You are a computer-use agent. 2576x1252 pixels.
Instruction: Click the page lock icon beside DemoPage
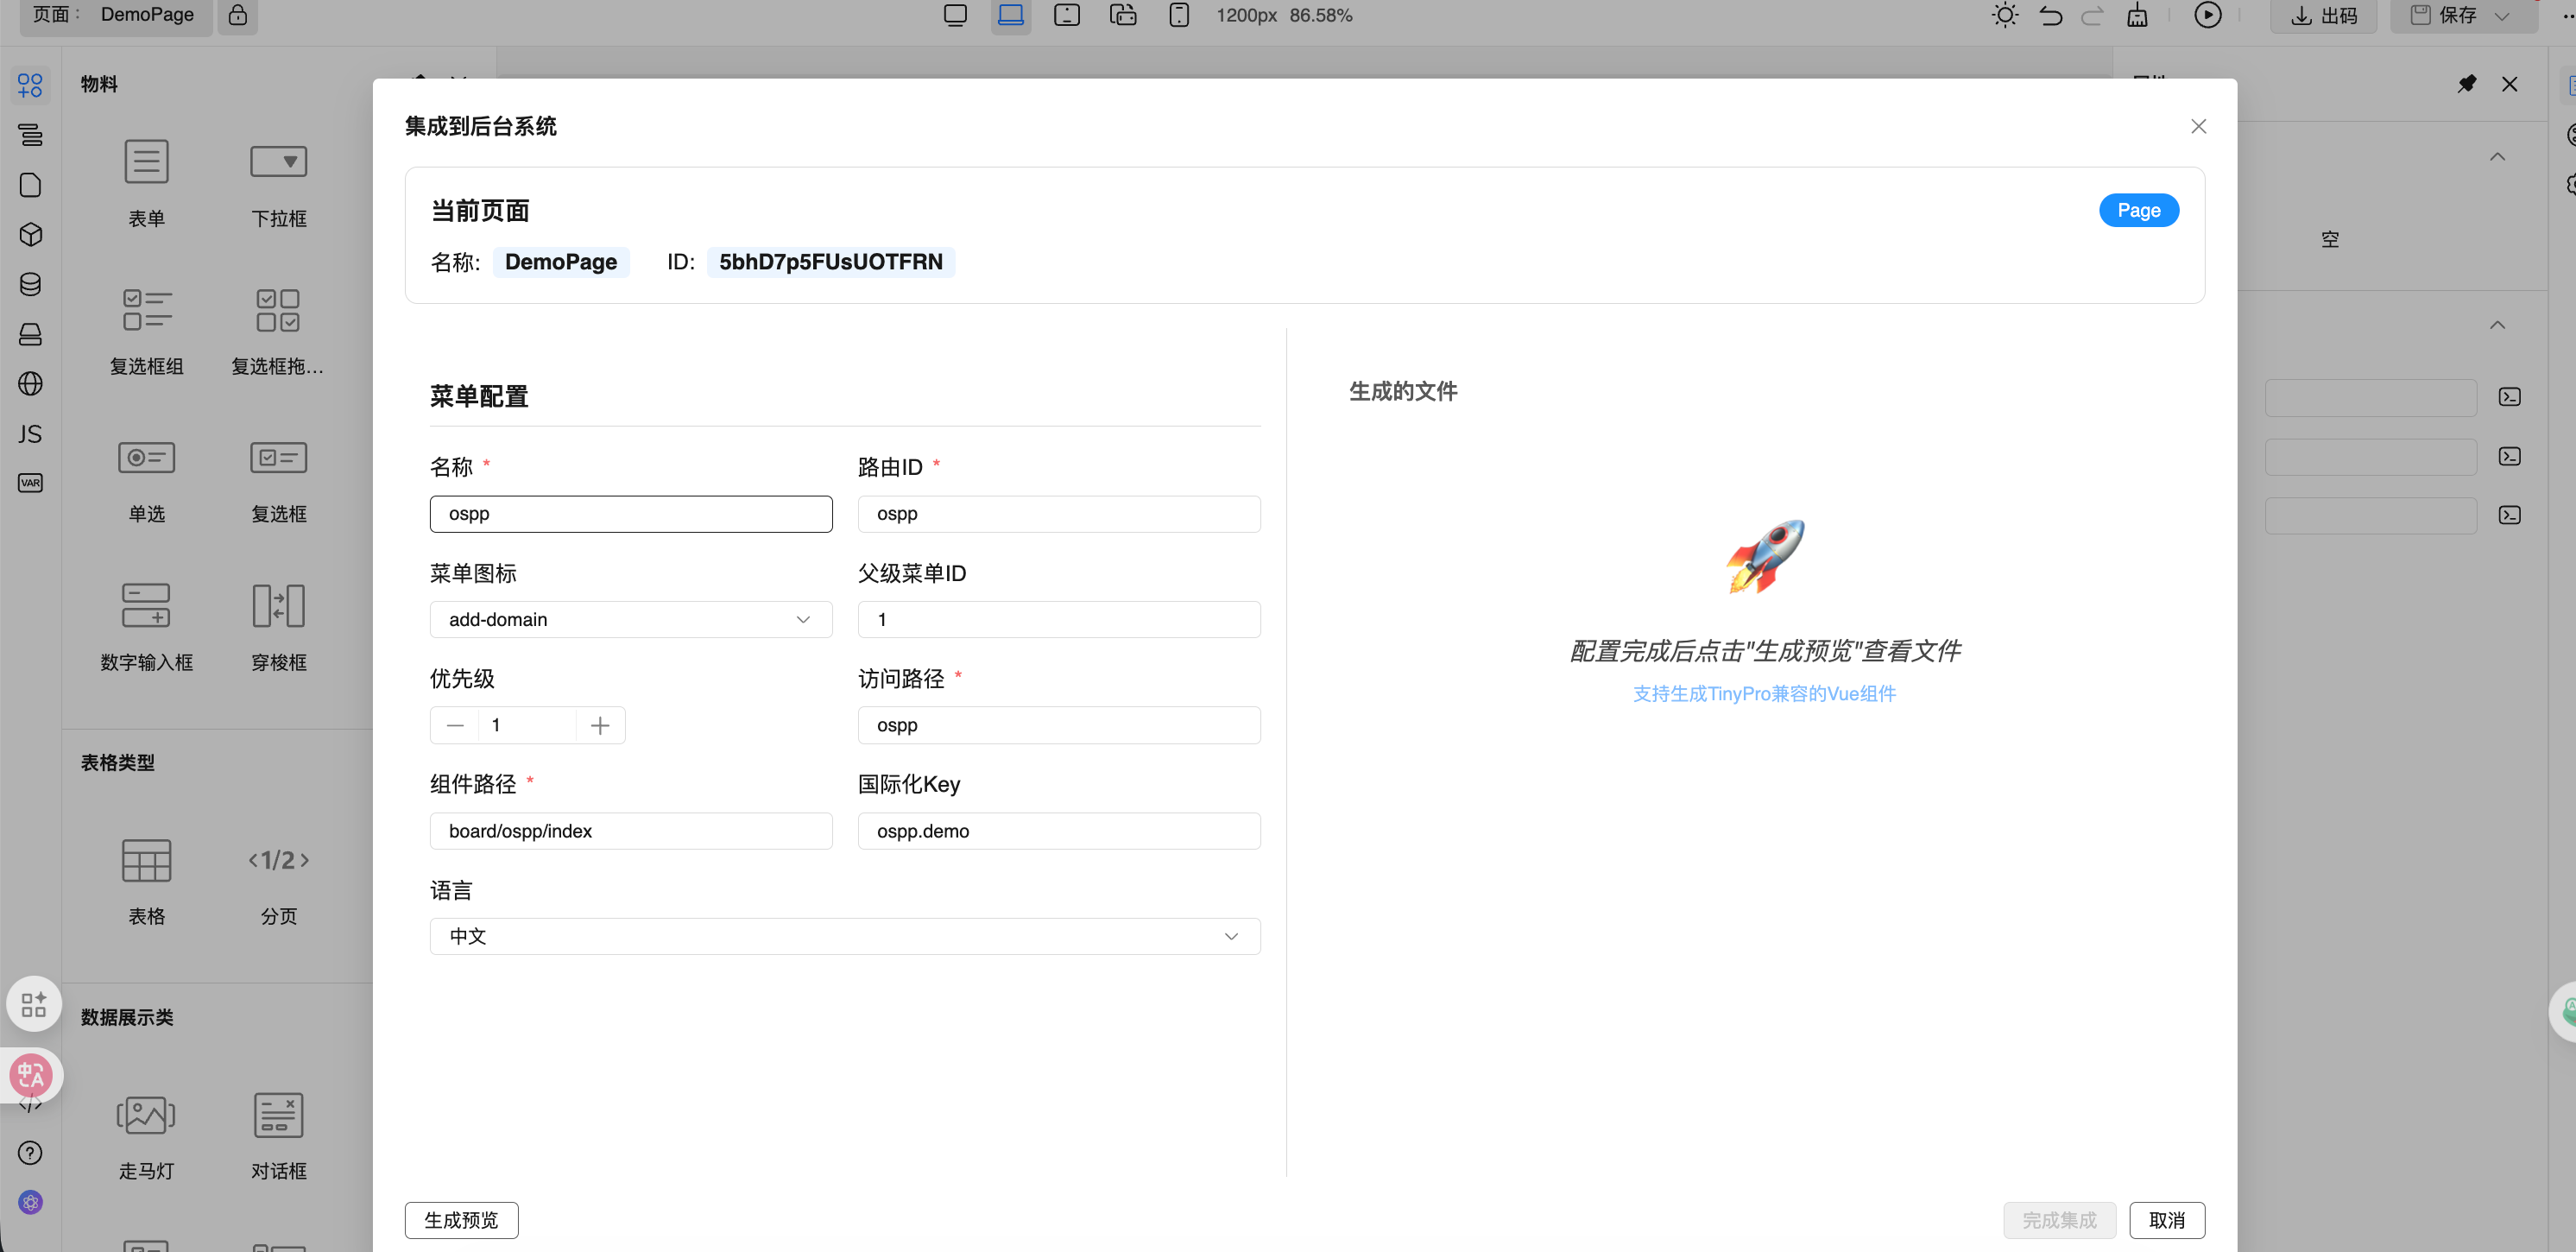238,15
